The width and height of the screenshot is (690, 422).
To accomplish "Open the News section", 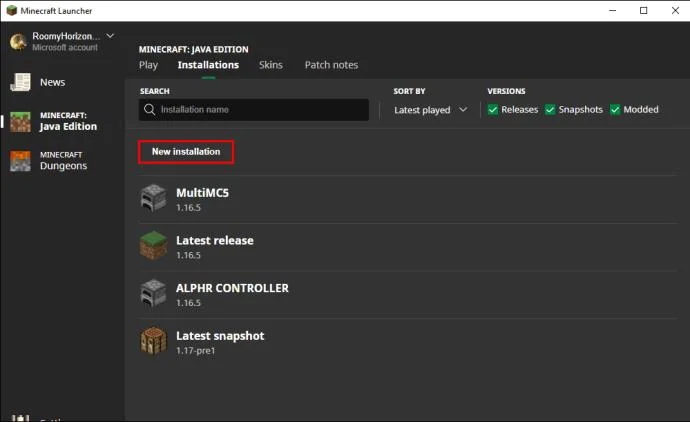I will click(x=38, y=82).
